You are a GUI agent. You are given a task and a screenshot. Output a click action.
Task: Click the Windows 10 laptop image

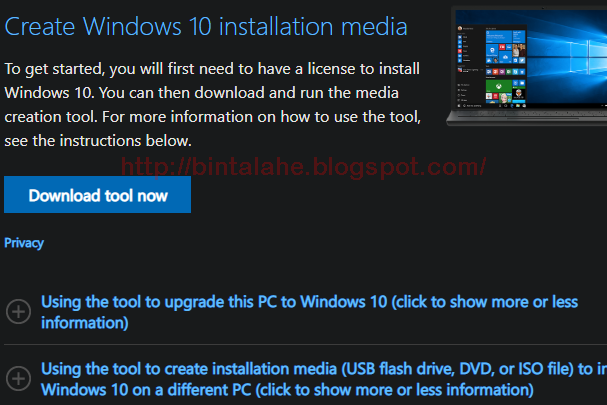point(527,67)
